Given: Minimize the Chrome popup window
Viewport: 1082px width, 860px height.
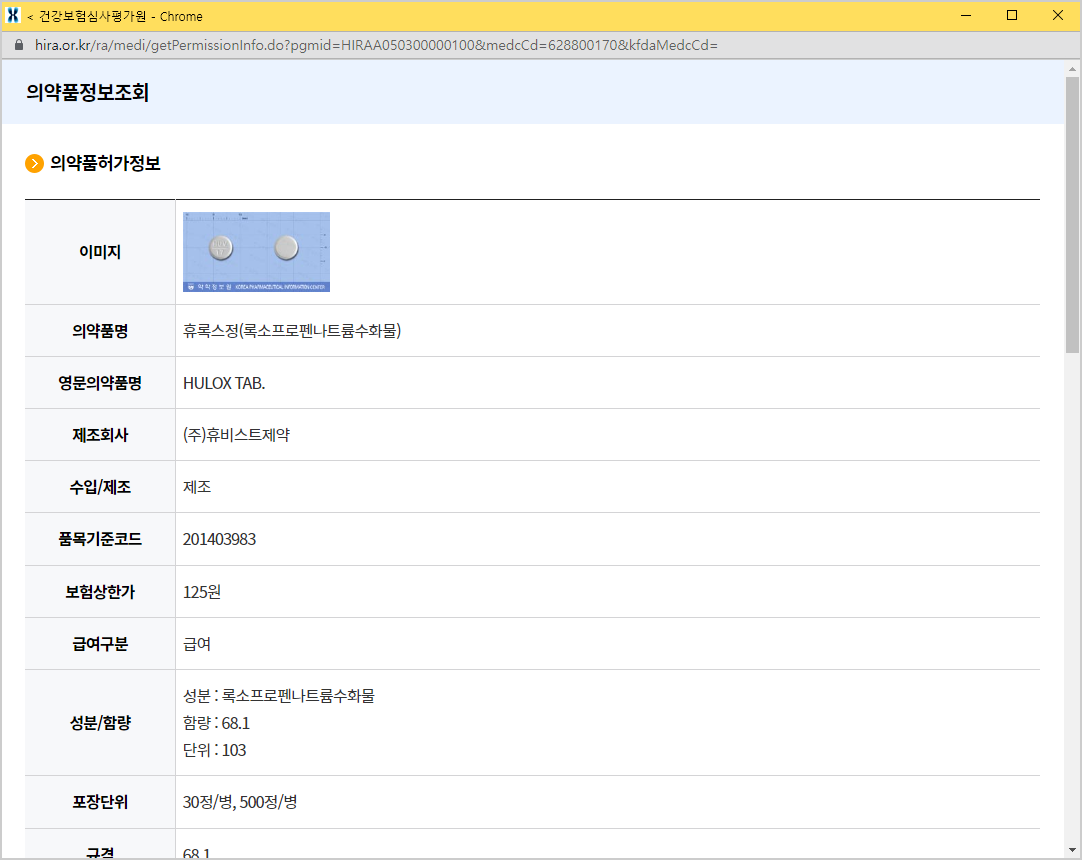Looking at the screenshot, I should tap(966, 15).
